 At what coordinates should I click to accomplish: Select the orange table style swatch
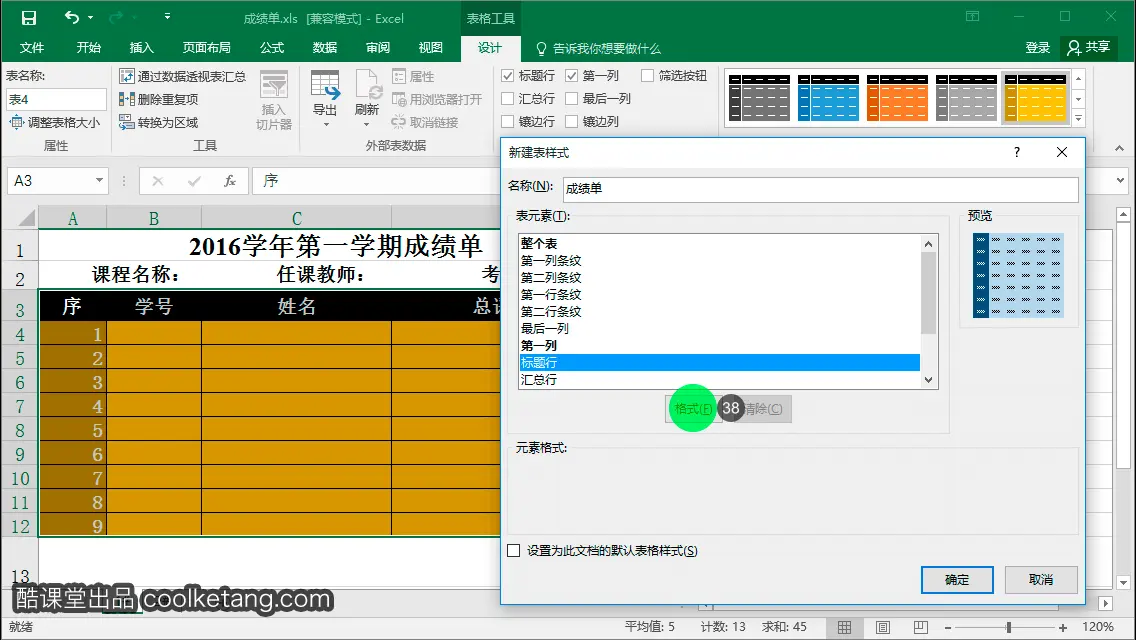point(898,97)
